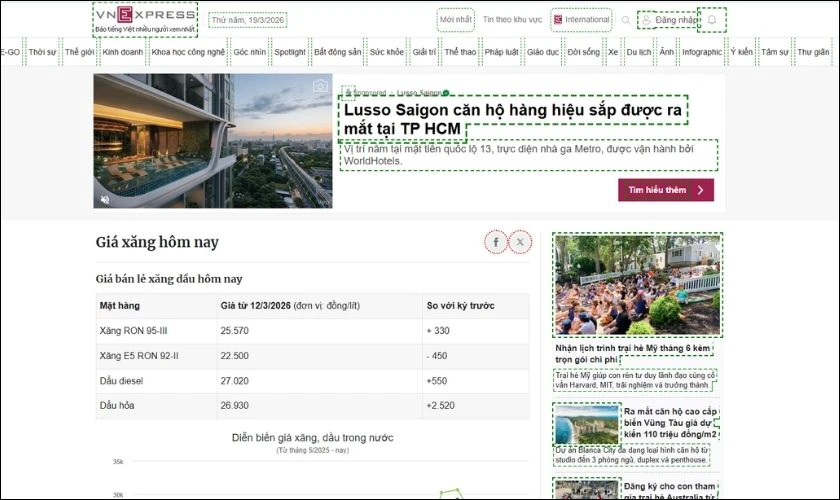
Task: Open search with the magnifier icon
Action: tap(626, 20)
